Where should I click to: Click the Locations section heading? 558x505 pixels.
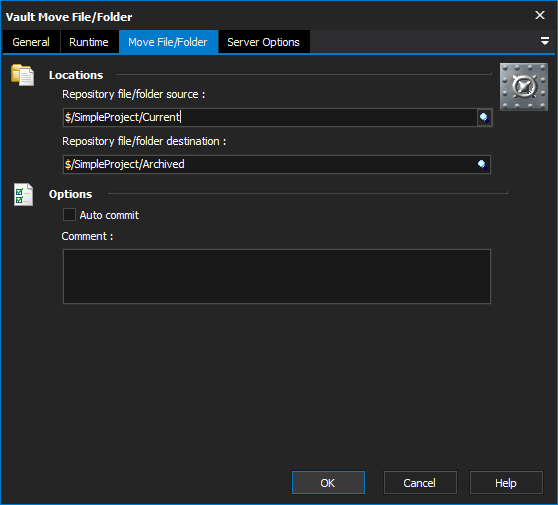point(76,75)
